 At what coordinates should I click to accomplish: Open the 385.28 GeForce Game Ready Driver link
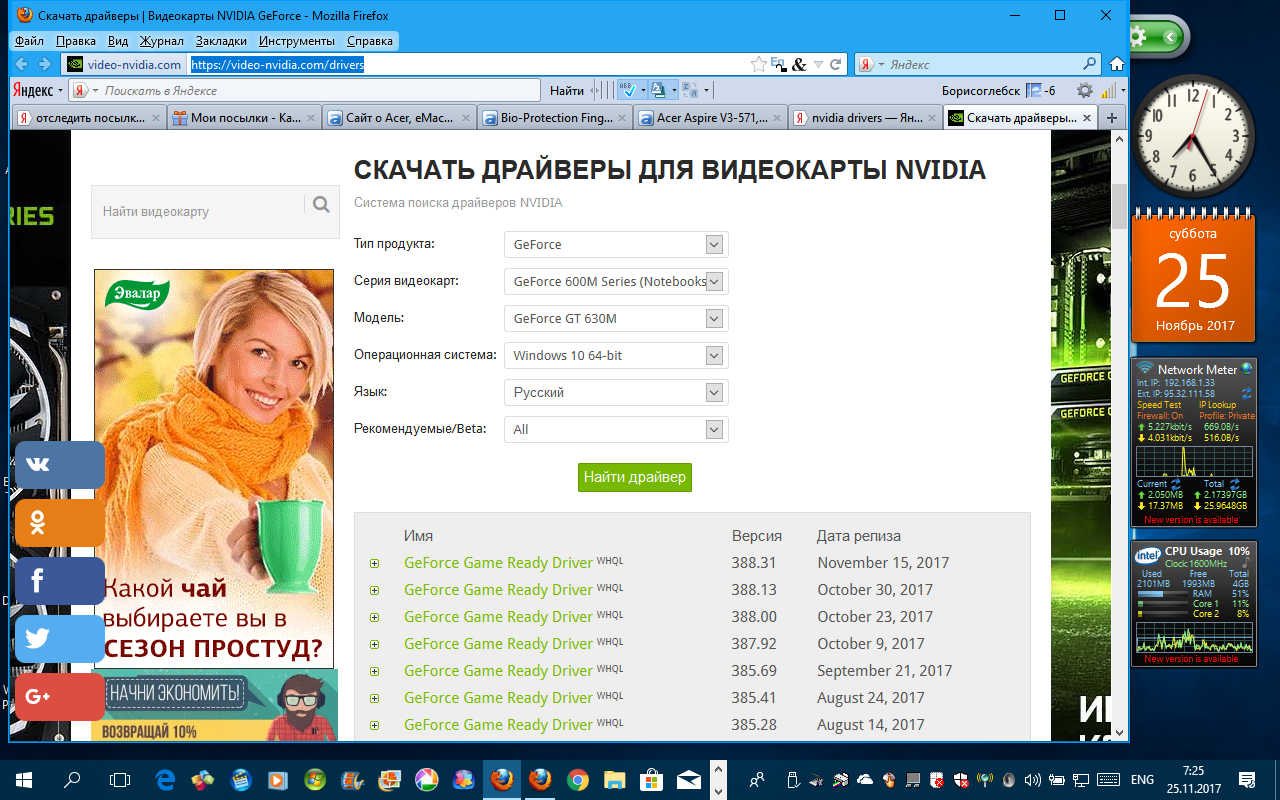tap(498, 725)
